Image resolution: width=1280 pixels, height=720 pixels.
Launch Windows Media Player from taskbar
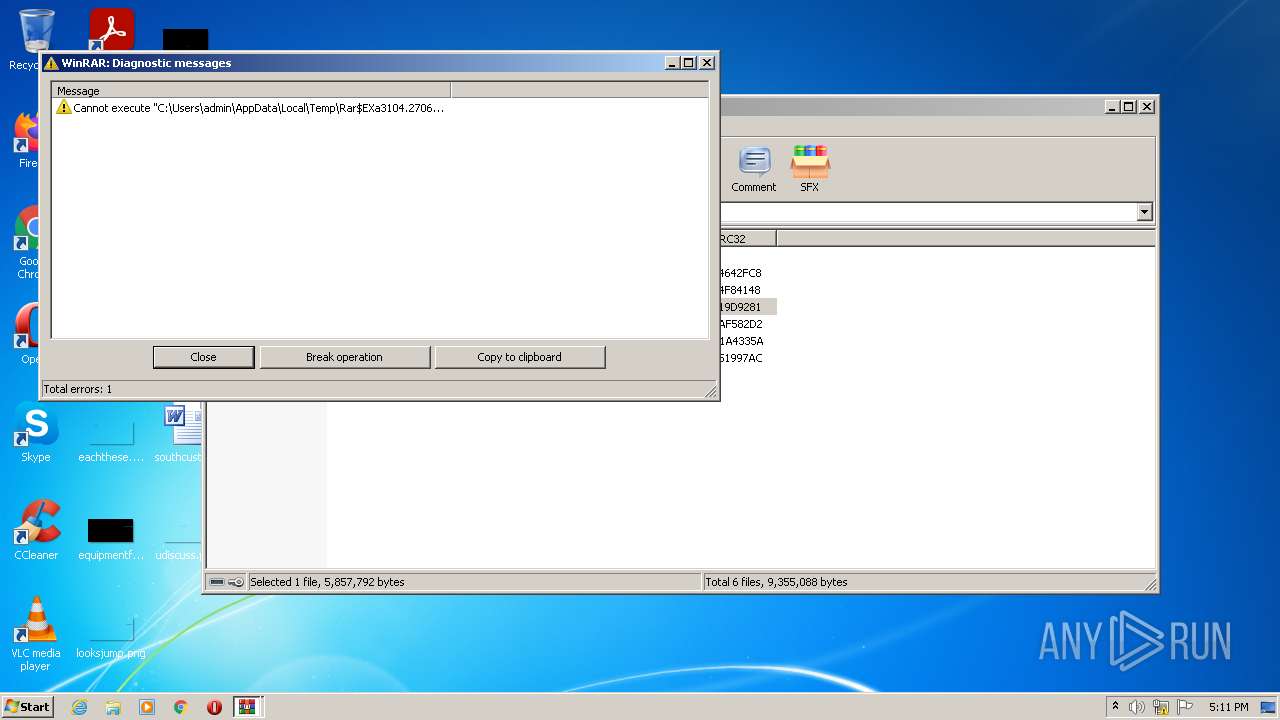tap(147, 707)
